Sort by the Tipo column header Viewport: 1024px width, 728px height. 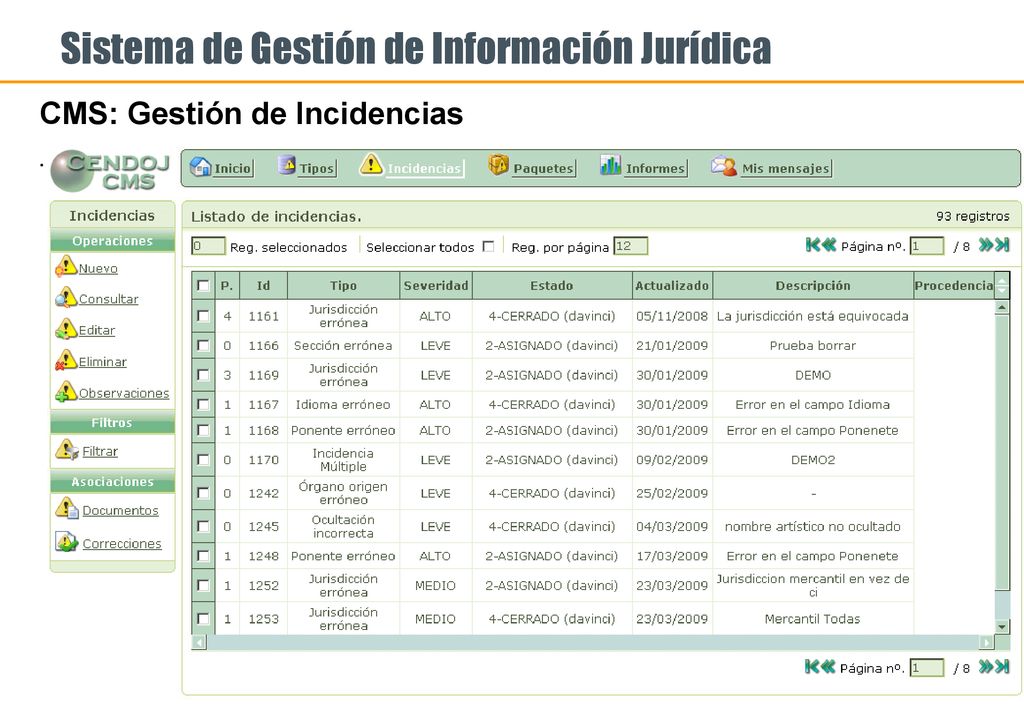tap(344, 285)
